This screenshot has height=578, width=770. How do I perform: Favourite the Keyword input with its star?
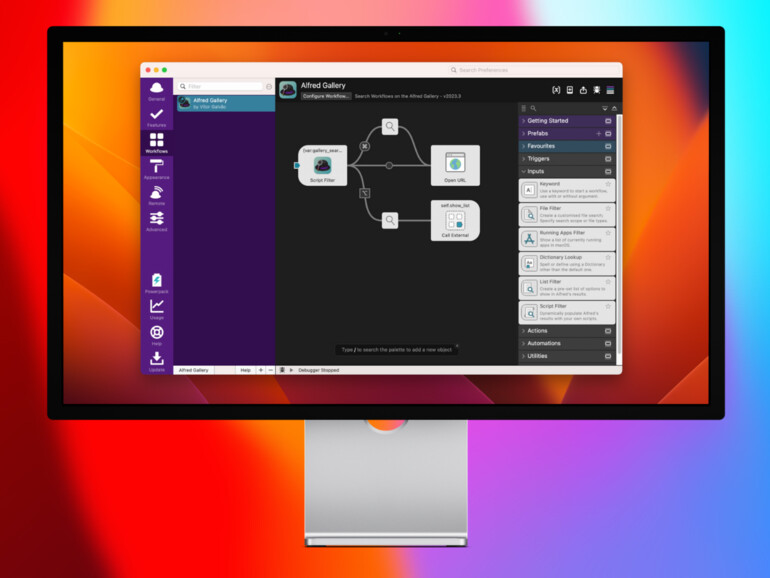point(608,184)
